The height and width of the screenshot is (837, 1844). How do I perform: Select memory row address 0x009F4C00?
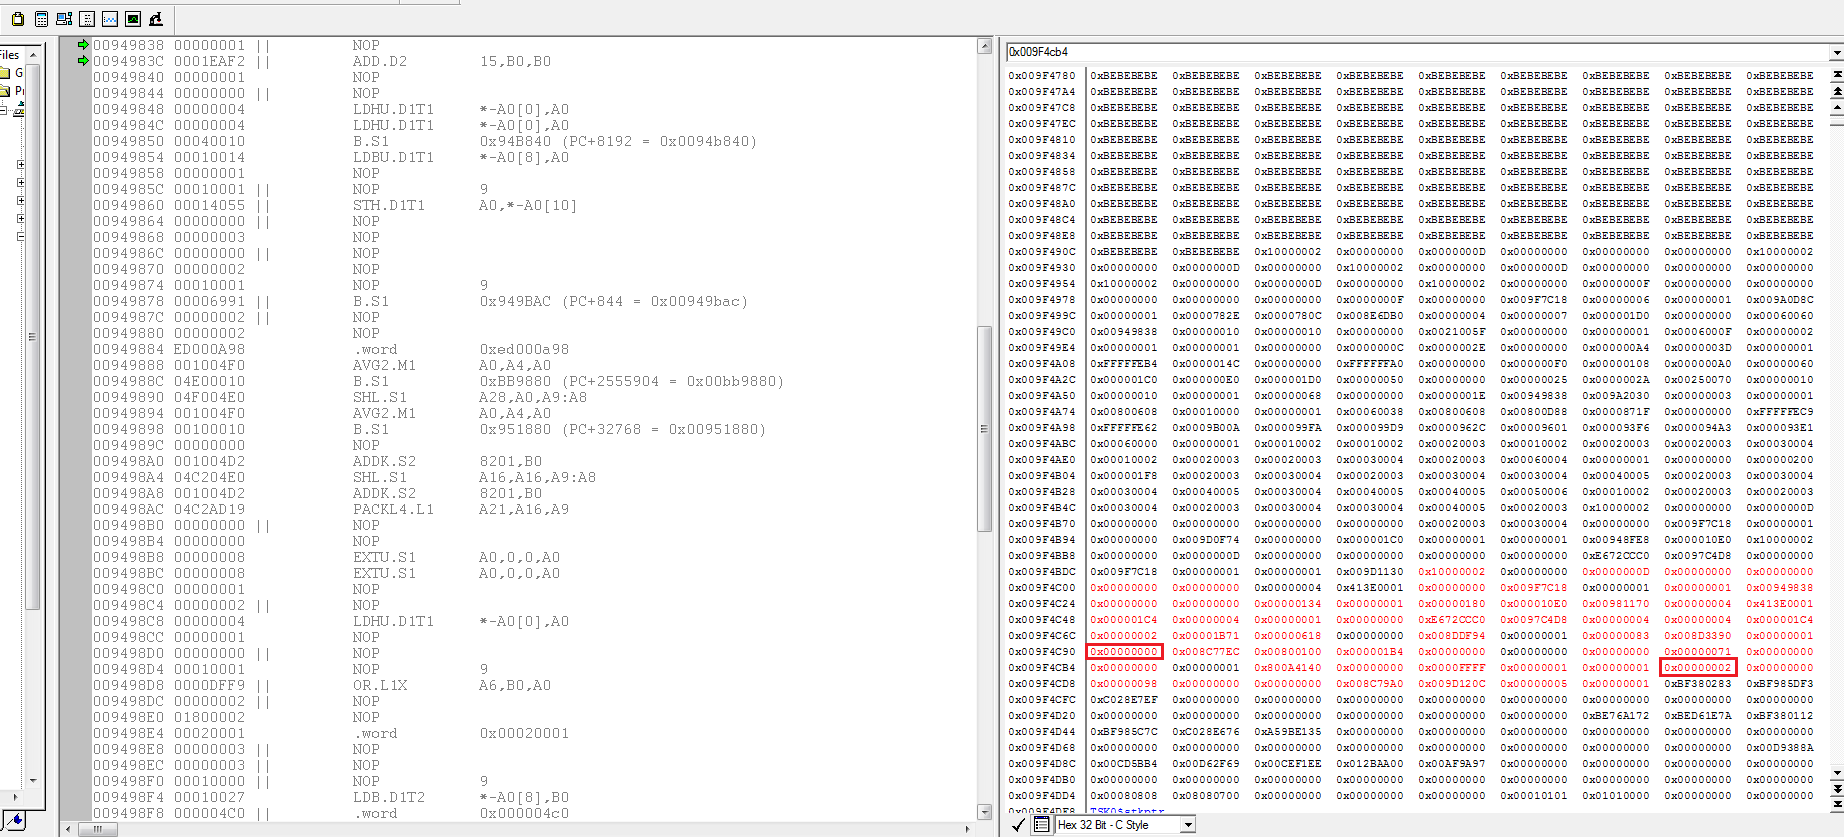(x=1042, y=587)
